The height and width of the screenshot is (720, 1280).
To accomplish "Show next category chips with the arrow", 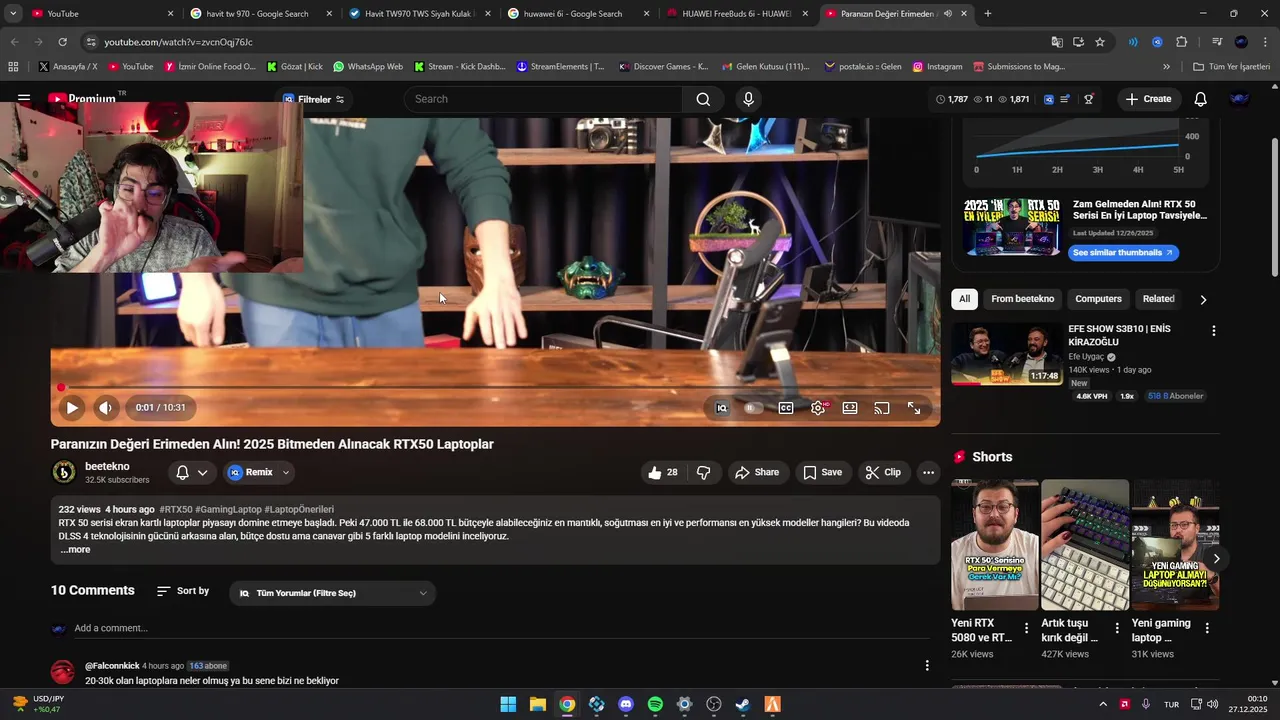I will coord(1203,299).
